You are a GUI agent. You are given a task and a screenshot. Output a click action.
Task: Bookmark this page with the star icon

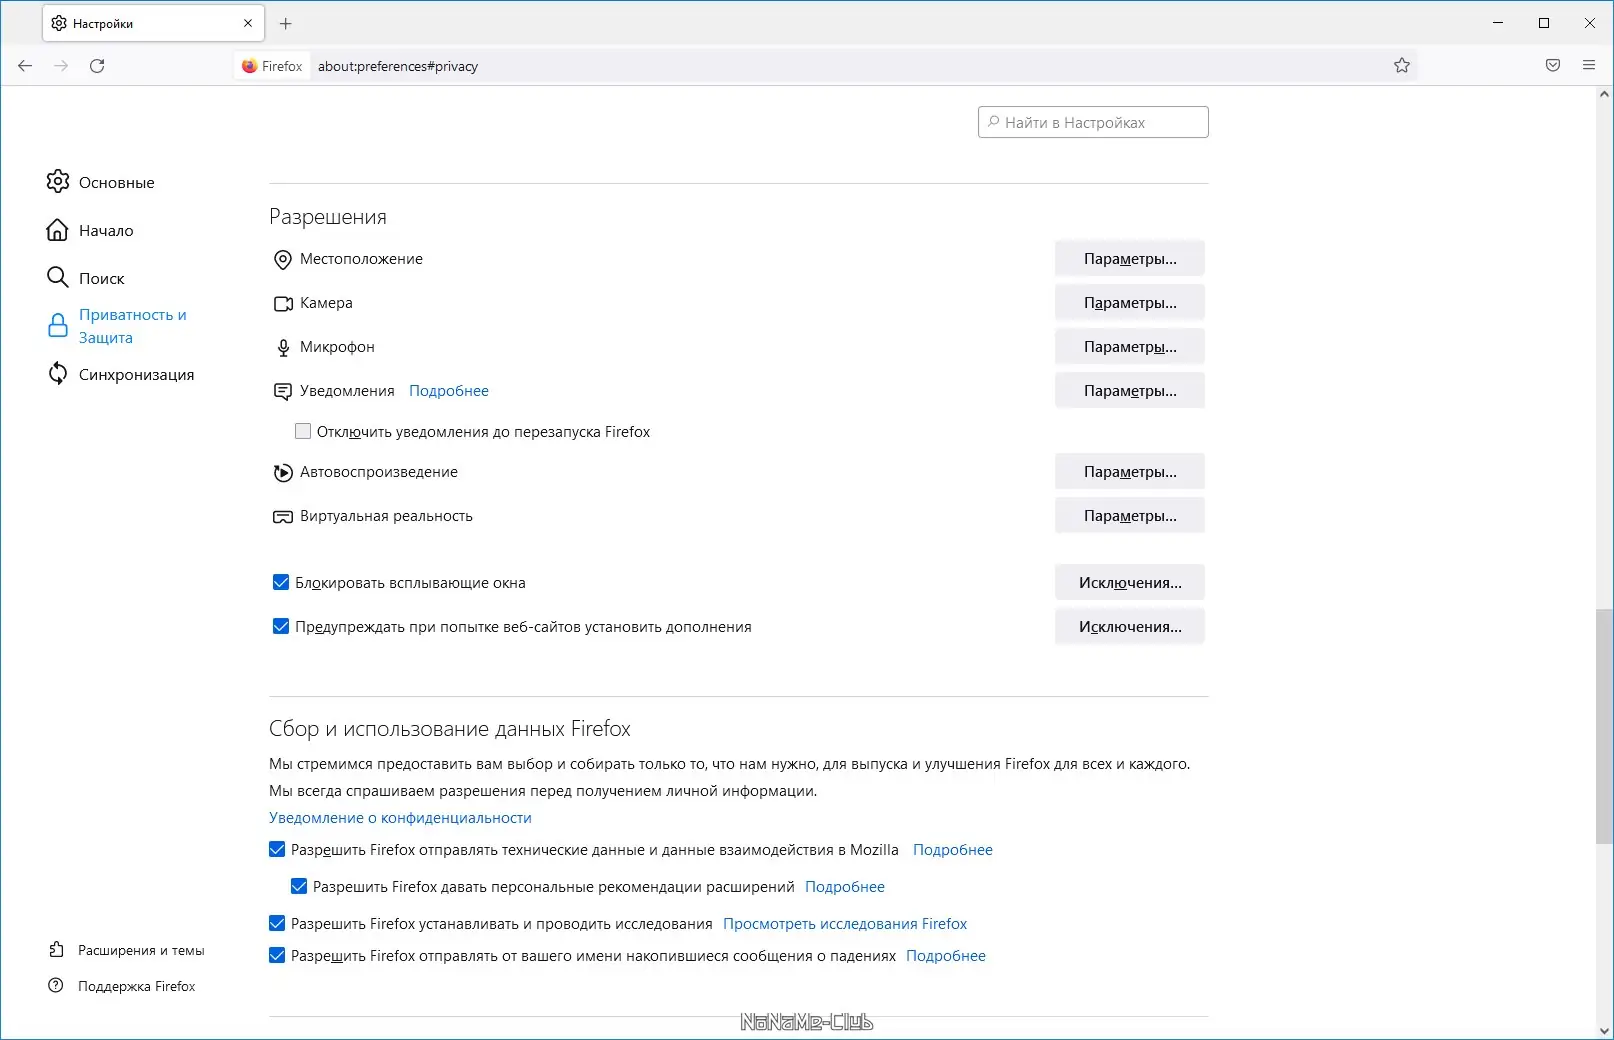(1402, 66)
